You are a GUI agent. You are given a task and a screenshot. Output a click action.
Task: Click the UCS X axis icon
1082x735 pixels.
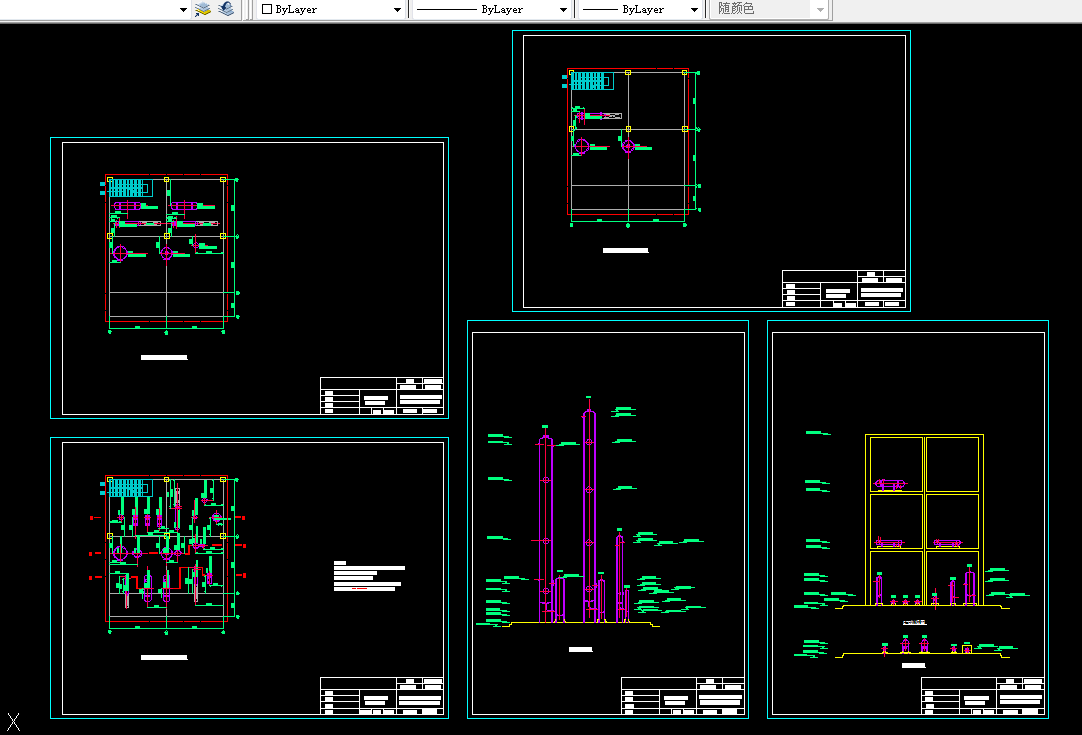[13, 722]
